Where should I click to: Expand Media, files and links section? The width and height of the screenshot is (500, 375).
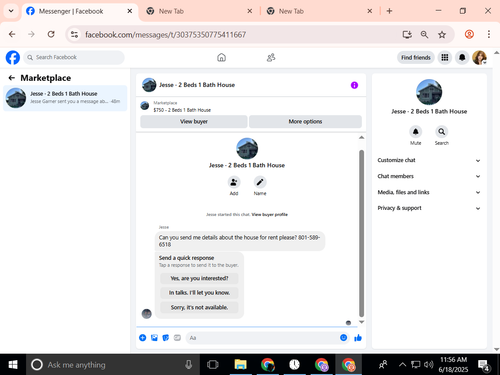(x=429, y=192)
